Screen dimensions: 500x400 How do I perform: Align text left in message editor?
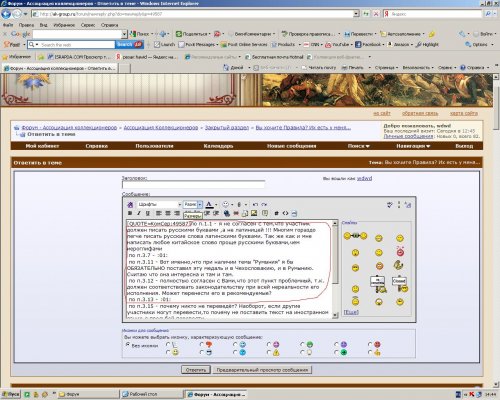pyautogui.click(x=159, y=213)
